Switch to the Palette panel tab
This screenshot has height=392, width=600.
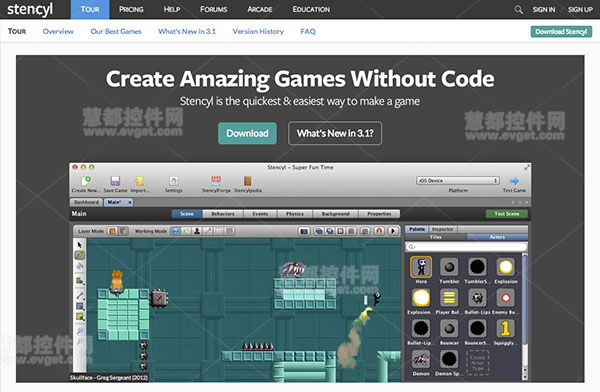(417, 229)
